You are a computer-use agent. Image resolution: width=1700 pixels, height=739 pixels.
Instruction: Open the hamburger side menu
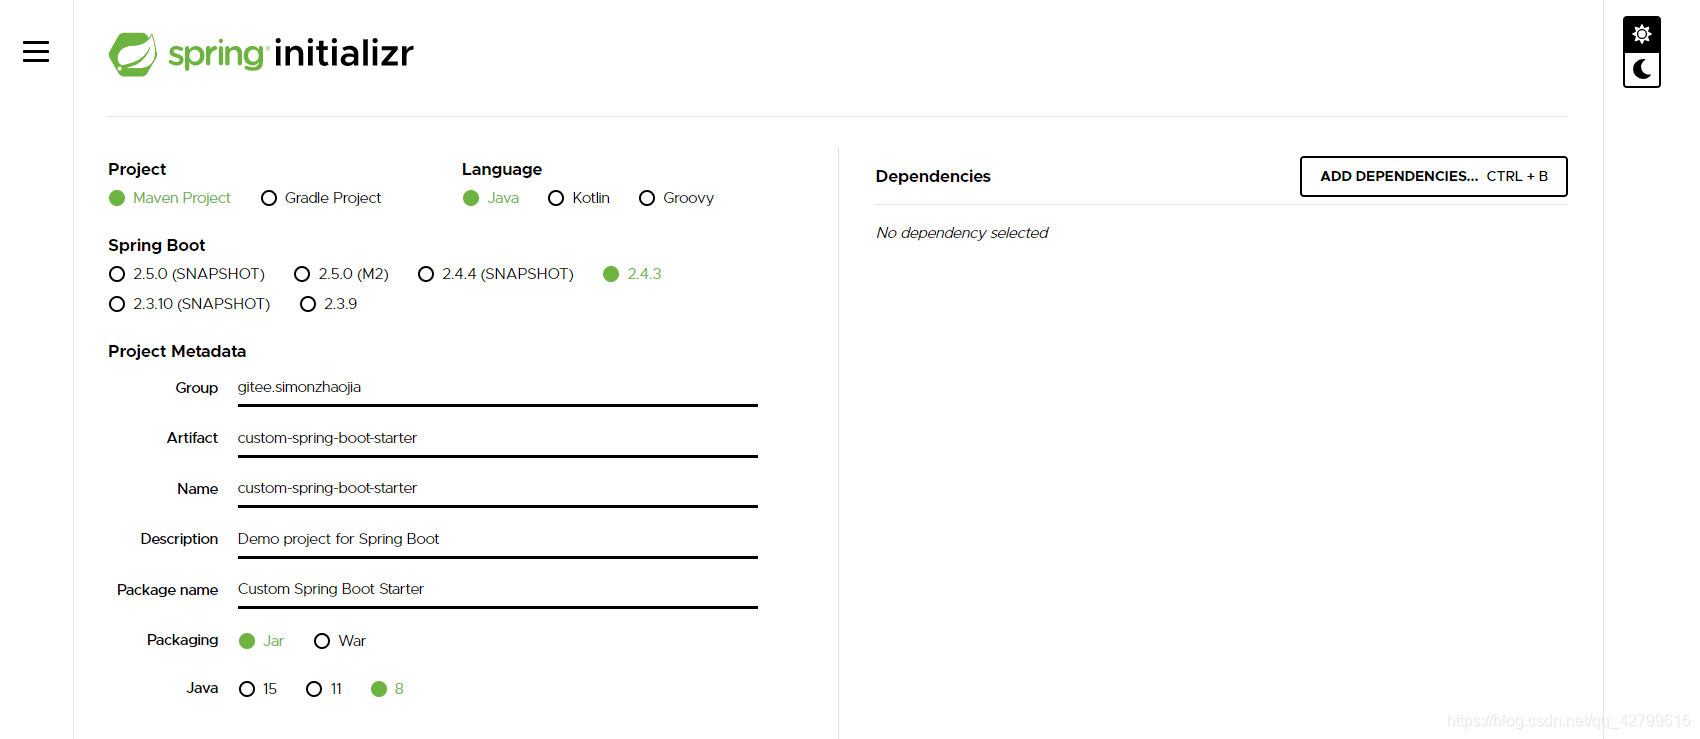[36, 52]
